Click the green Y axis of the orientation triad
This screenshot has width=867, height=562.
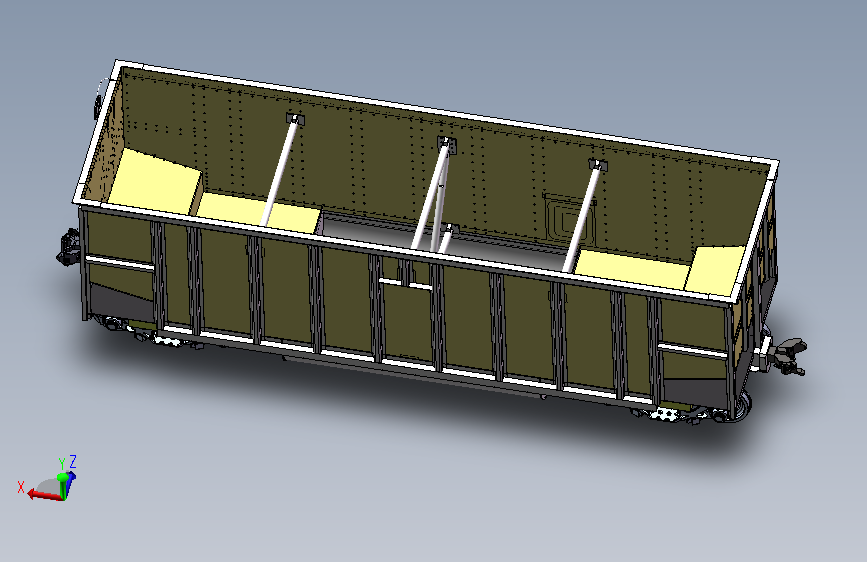pos(63,485)
